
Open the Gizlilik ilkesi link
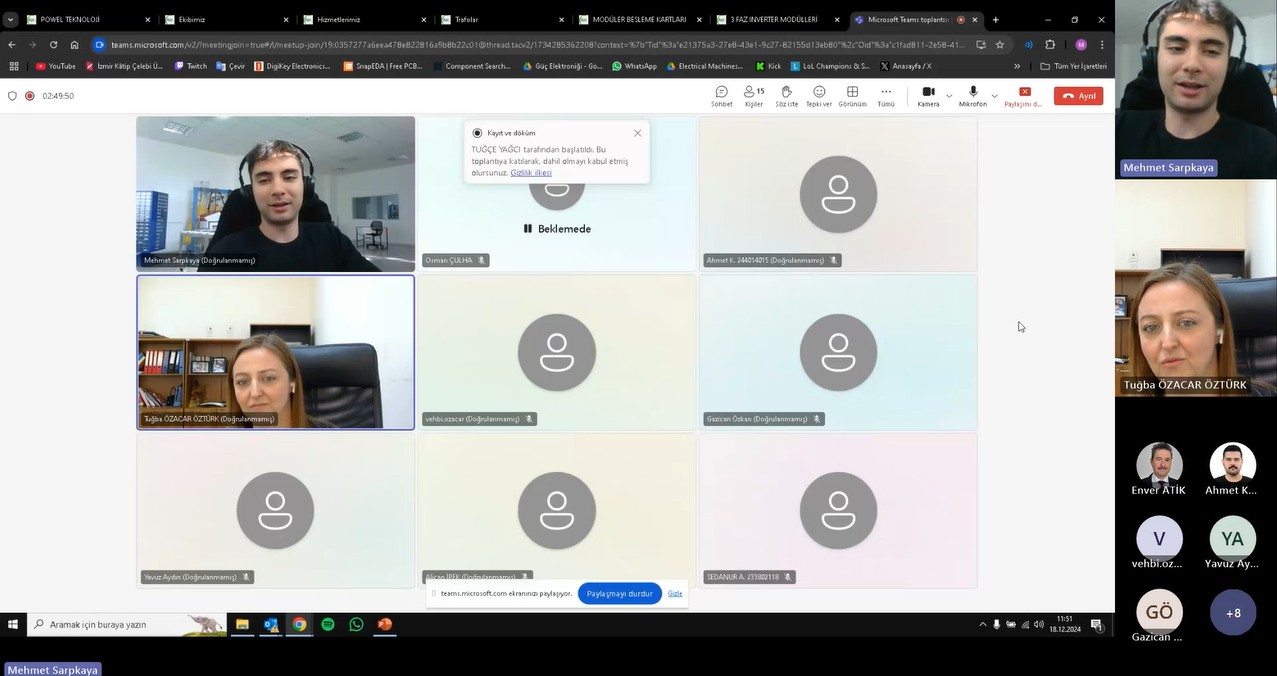click(x=530, y=173)
